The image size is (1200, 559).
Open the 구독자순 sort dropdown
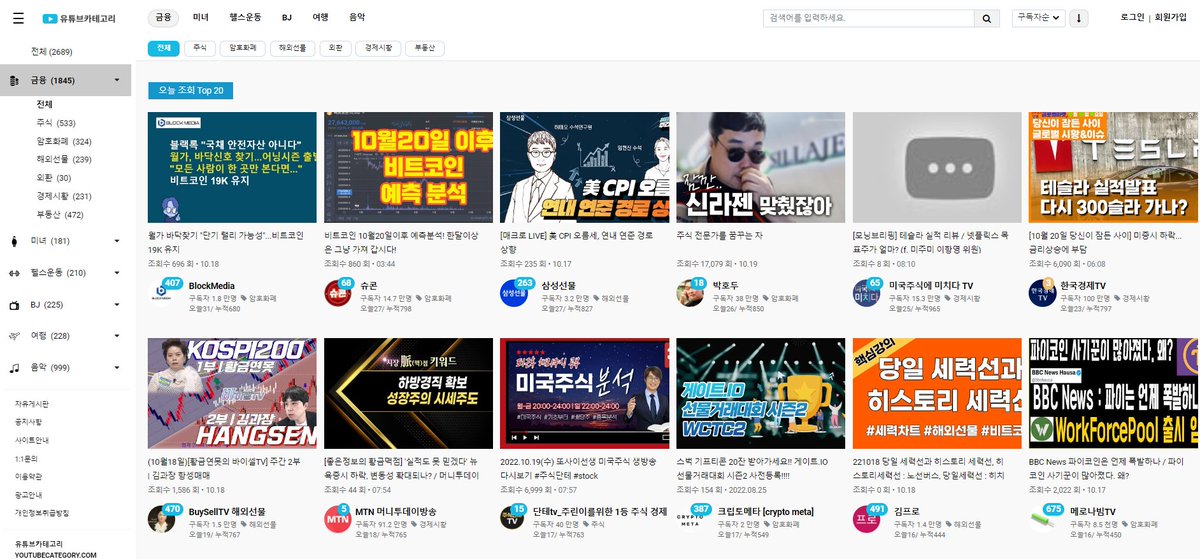point(1039,18)
